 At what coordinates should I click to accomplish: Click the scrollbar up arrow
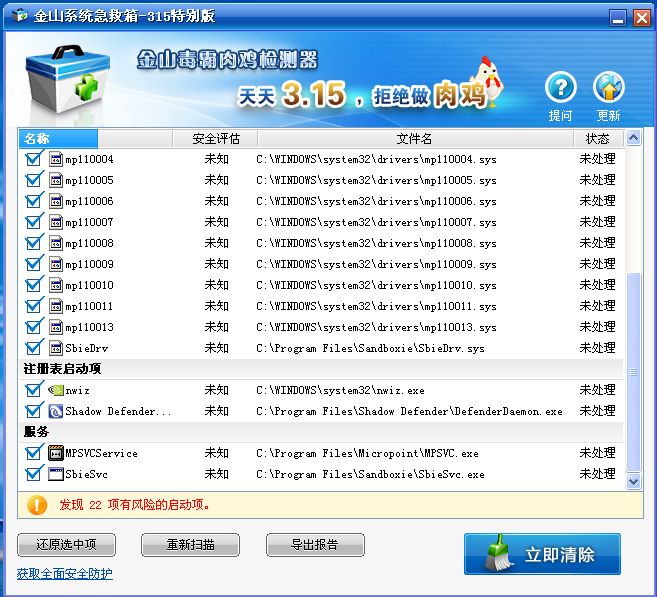[x=634, y=138]
